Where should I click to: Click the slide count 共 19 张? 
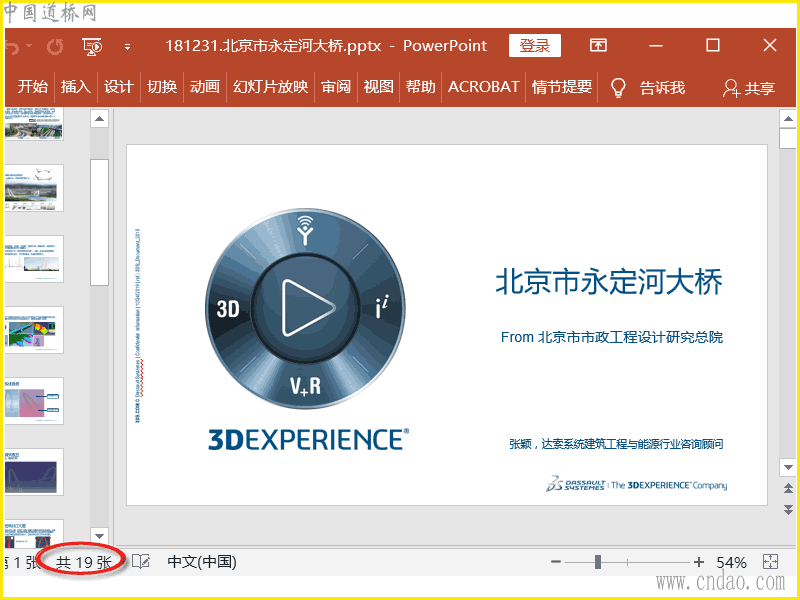click(83, 563)
